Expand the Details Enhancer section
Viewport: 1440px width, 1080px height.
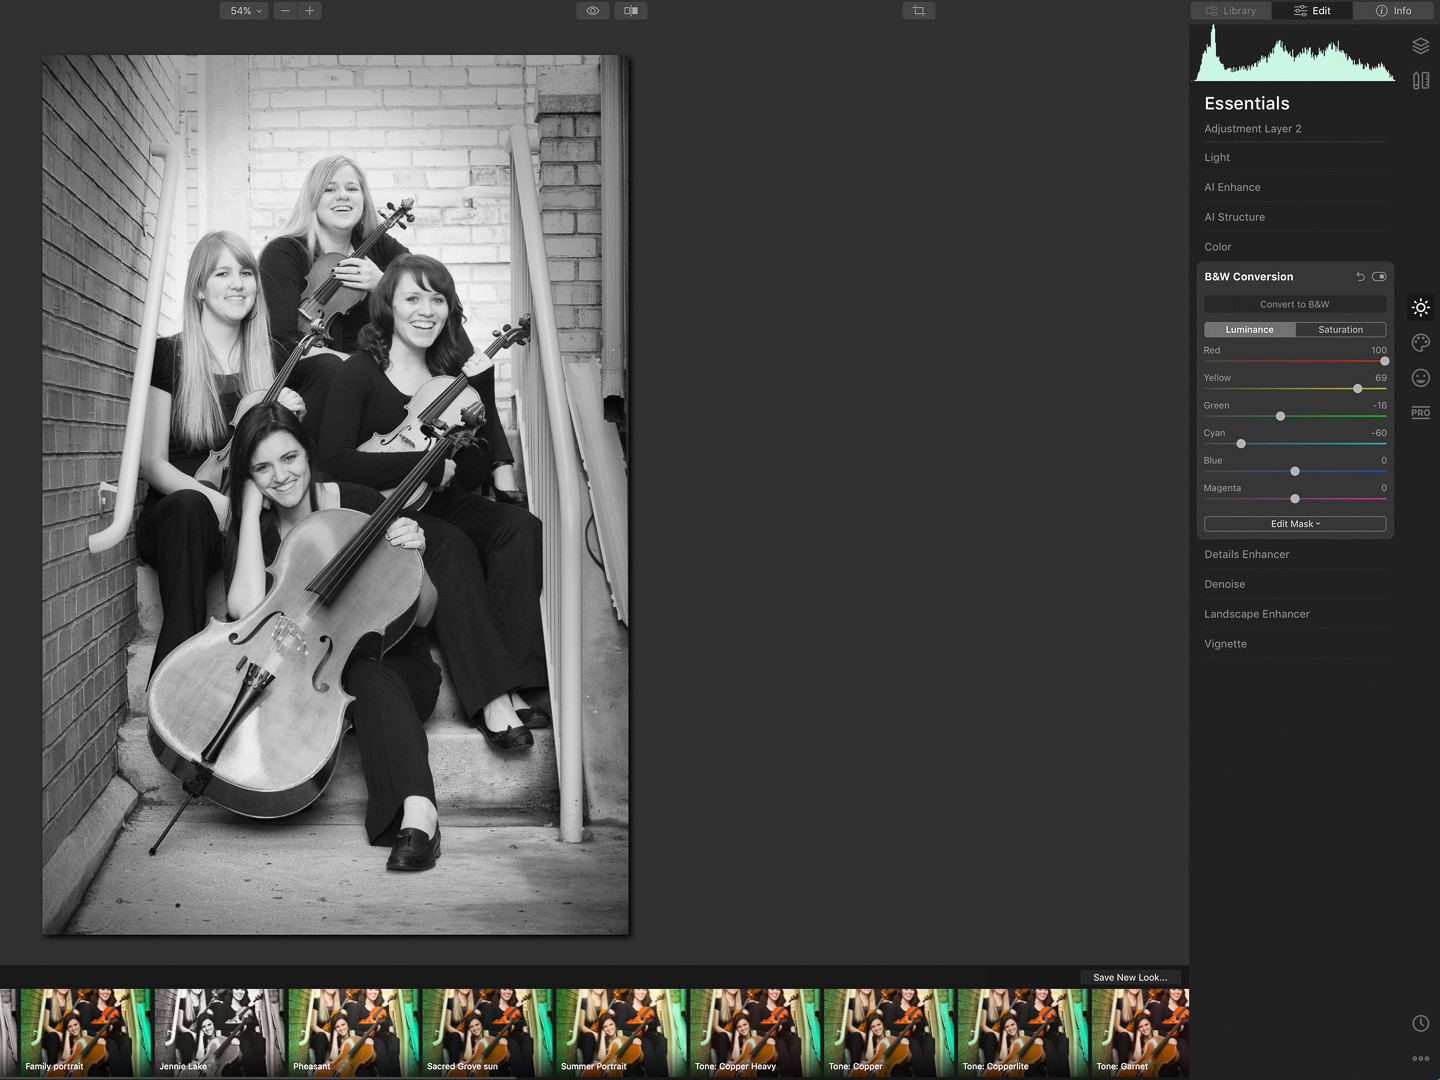[1246, 554]
